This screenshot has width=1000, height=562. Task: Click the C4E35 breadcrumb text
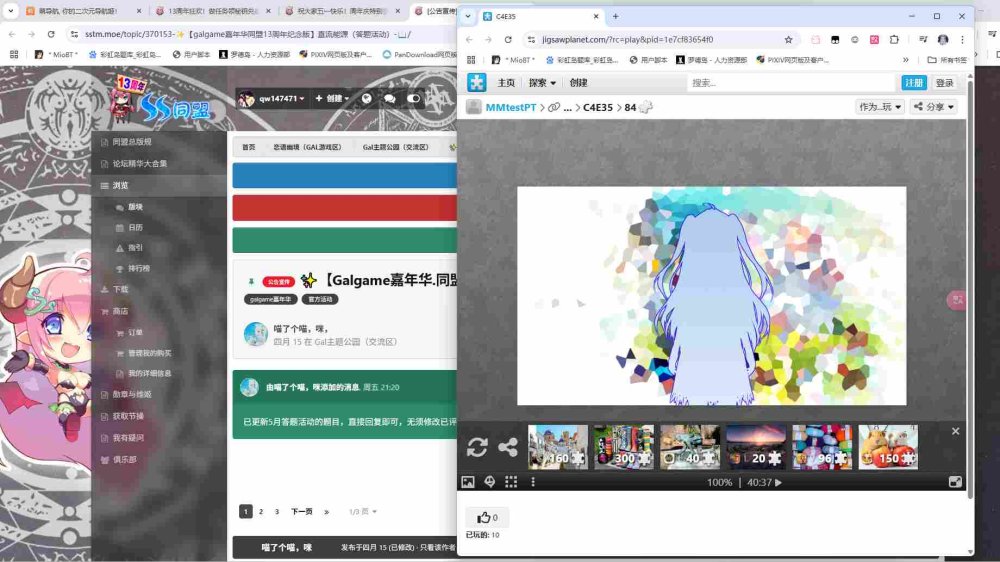click(x=598, y=107)
